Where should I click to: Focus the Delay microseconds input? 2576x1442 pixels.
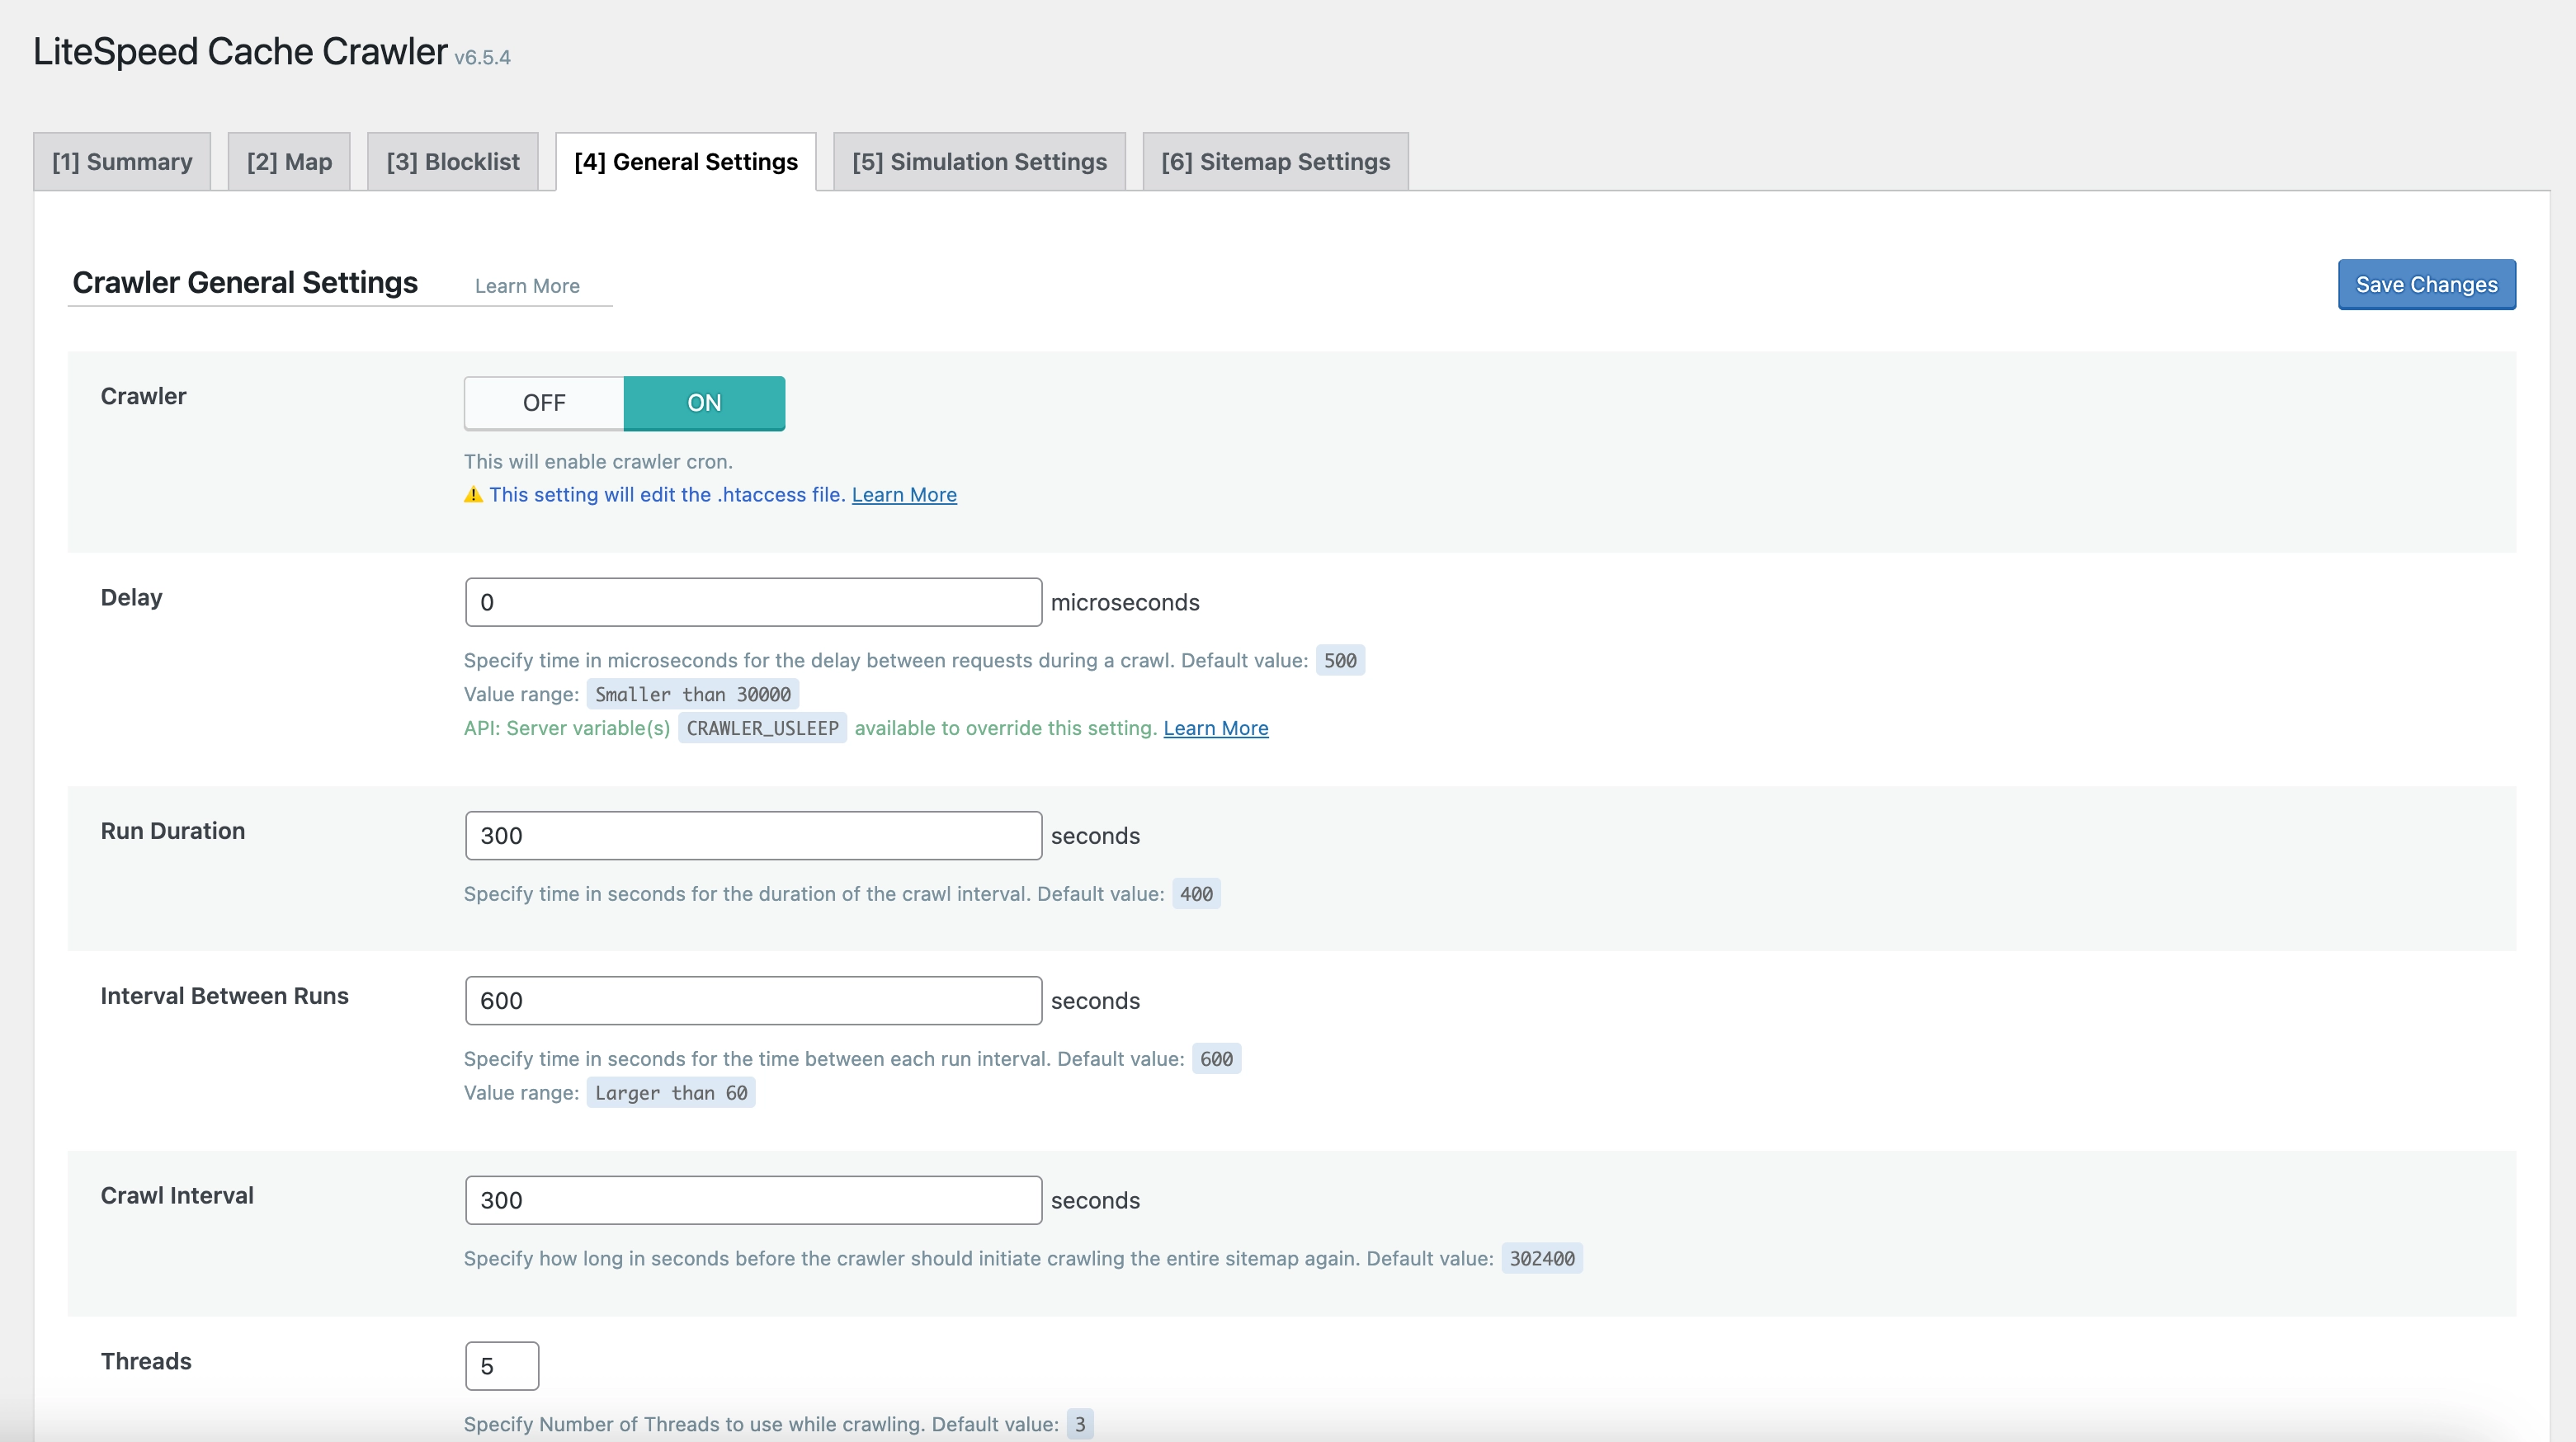pyautogui.click(x=753, y=602)
